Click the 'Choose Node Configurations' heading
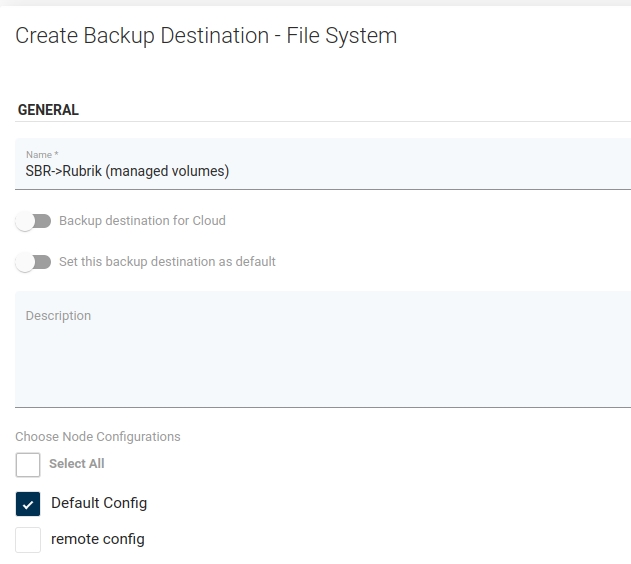This screenshot has height=564, width=631. [98, 437]
